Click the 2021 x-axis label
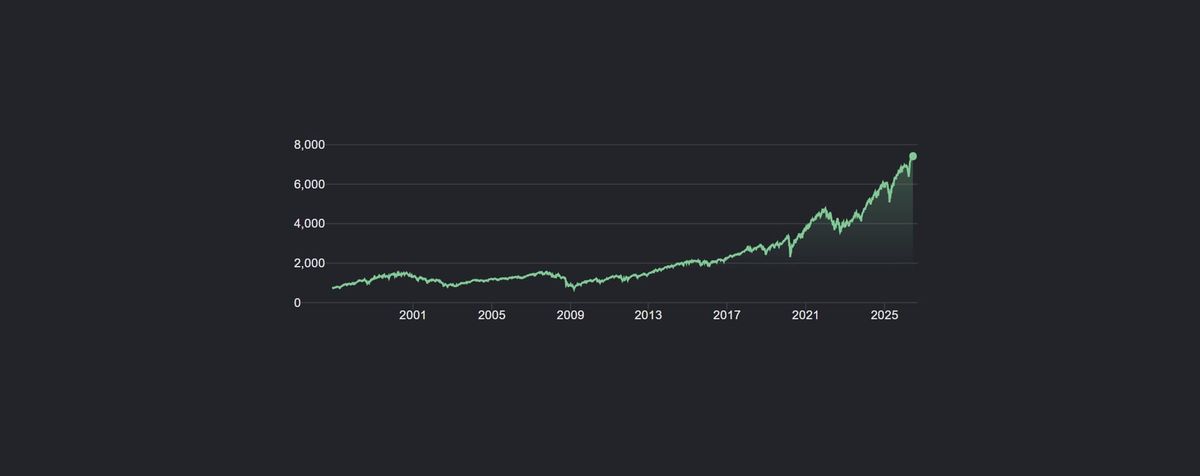The image size is (1200, 476). (x=805, y=316)
